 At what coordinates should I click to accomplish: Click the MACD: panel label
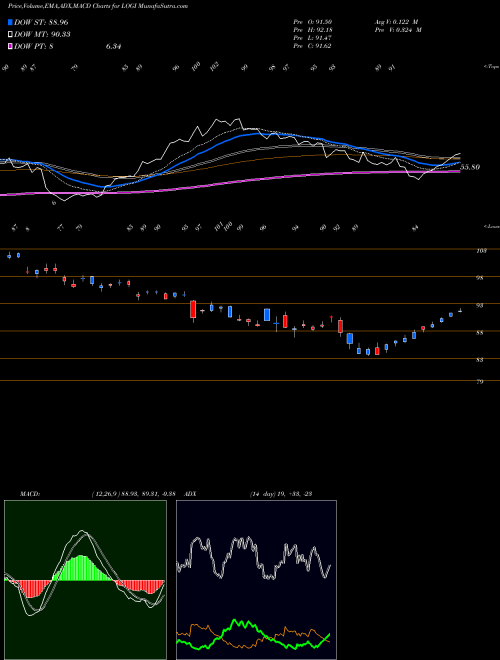pyautogui.click(x=30, y=494)
